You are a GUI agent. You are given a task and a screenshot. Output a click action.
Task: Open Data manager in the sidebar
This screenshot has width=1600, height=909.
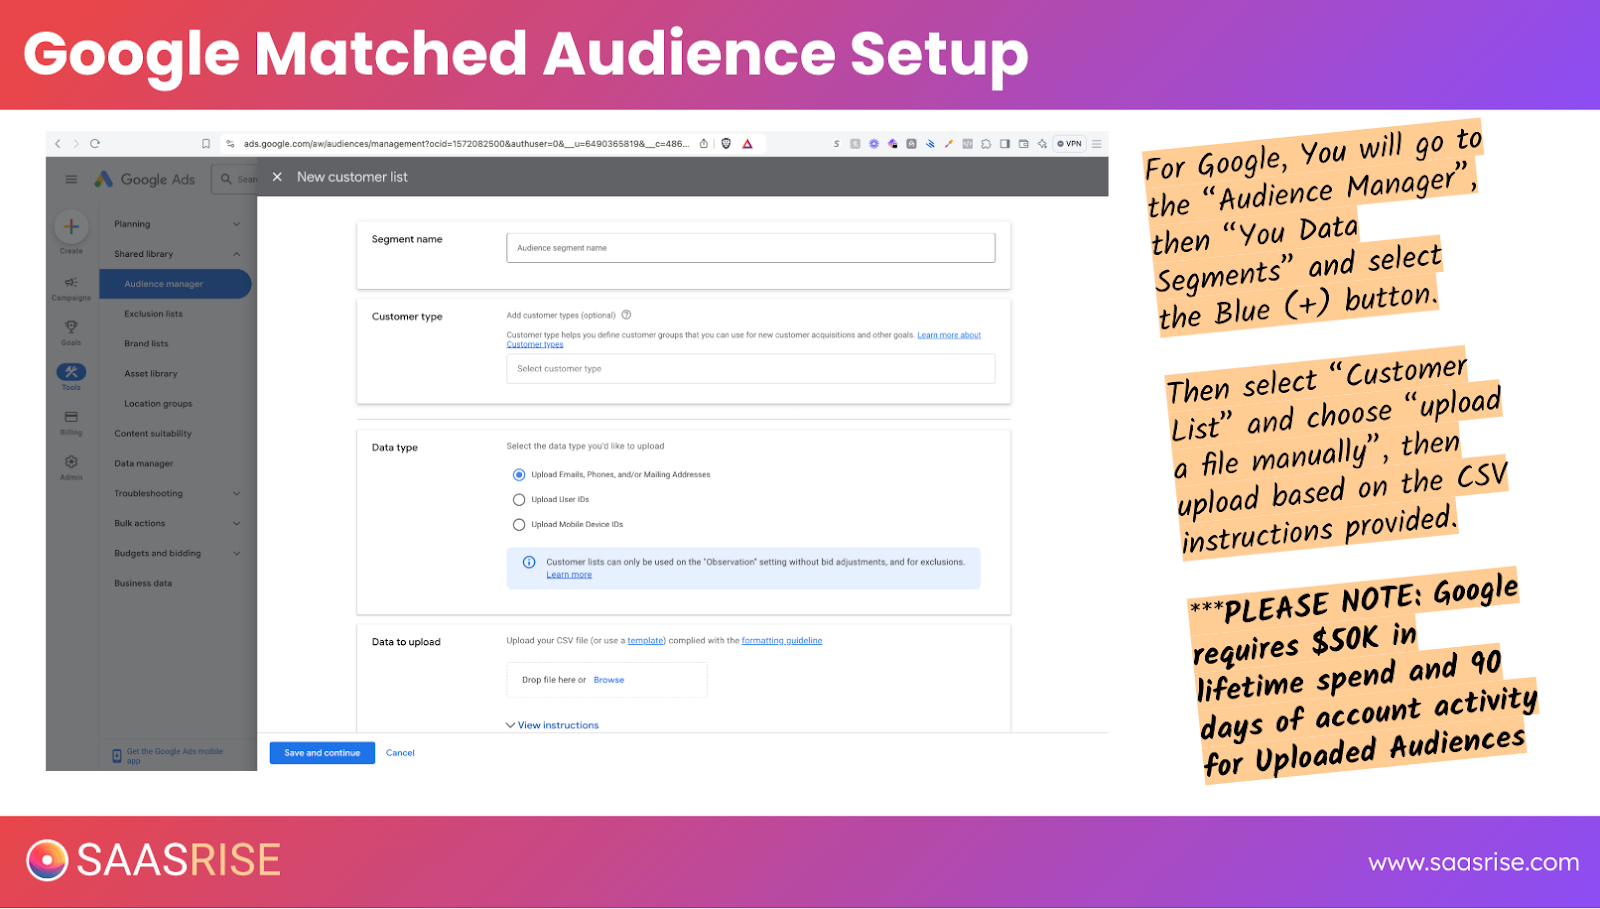(x=144, y=464)
